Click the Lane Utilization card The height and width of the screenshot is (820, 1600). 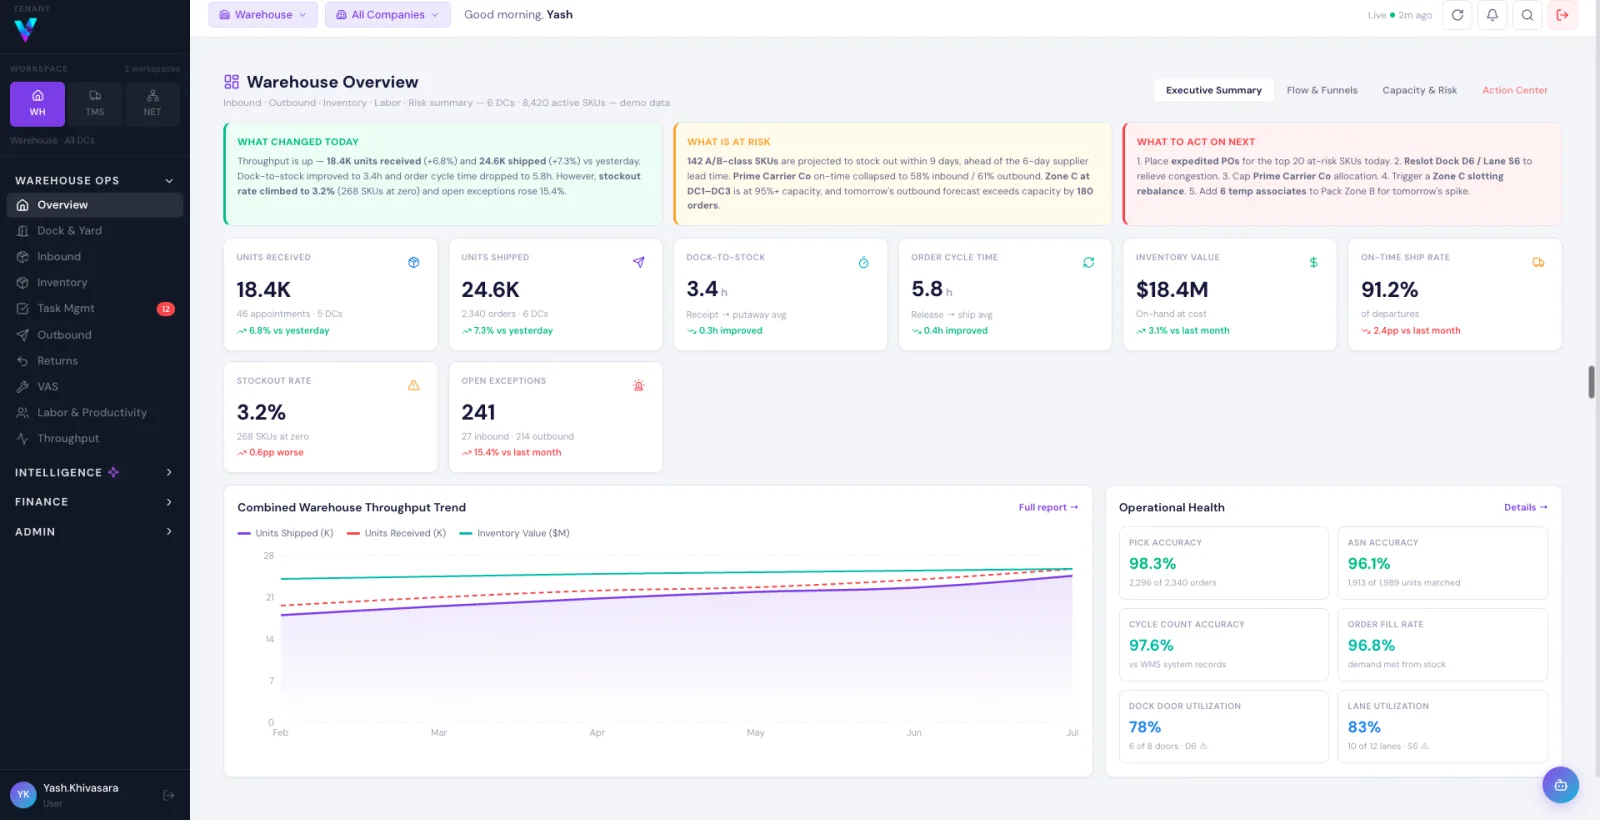coord(1442,727)
